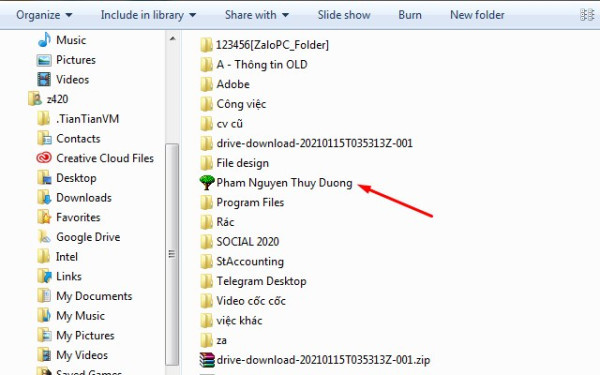
Task: Open the Downloads folder icon
Action: 44,197
